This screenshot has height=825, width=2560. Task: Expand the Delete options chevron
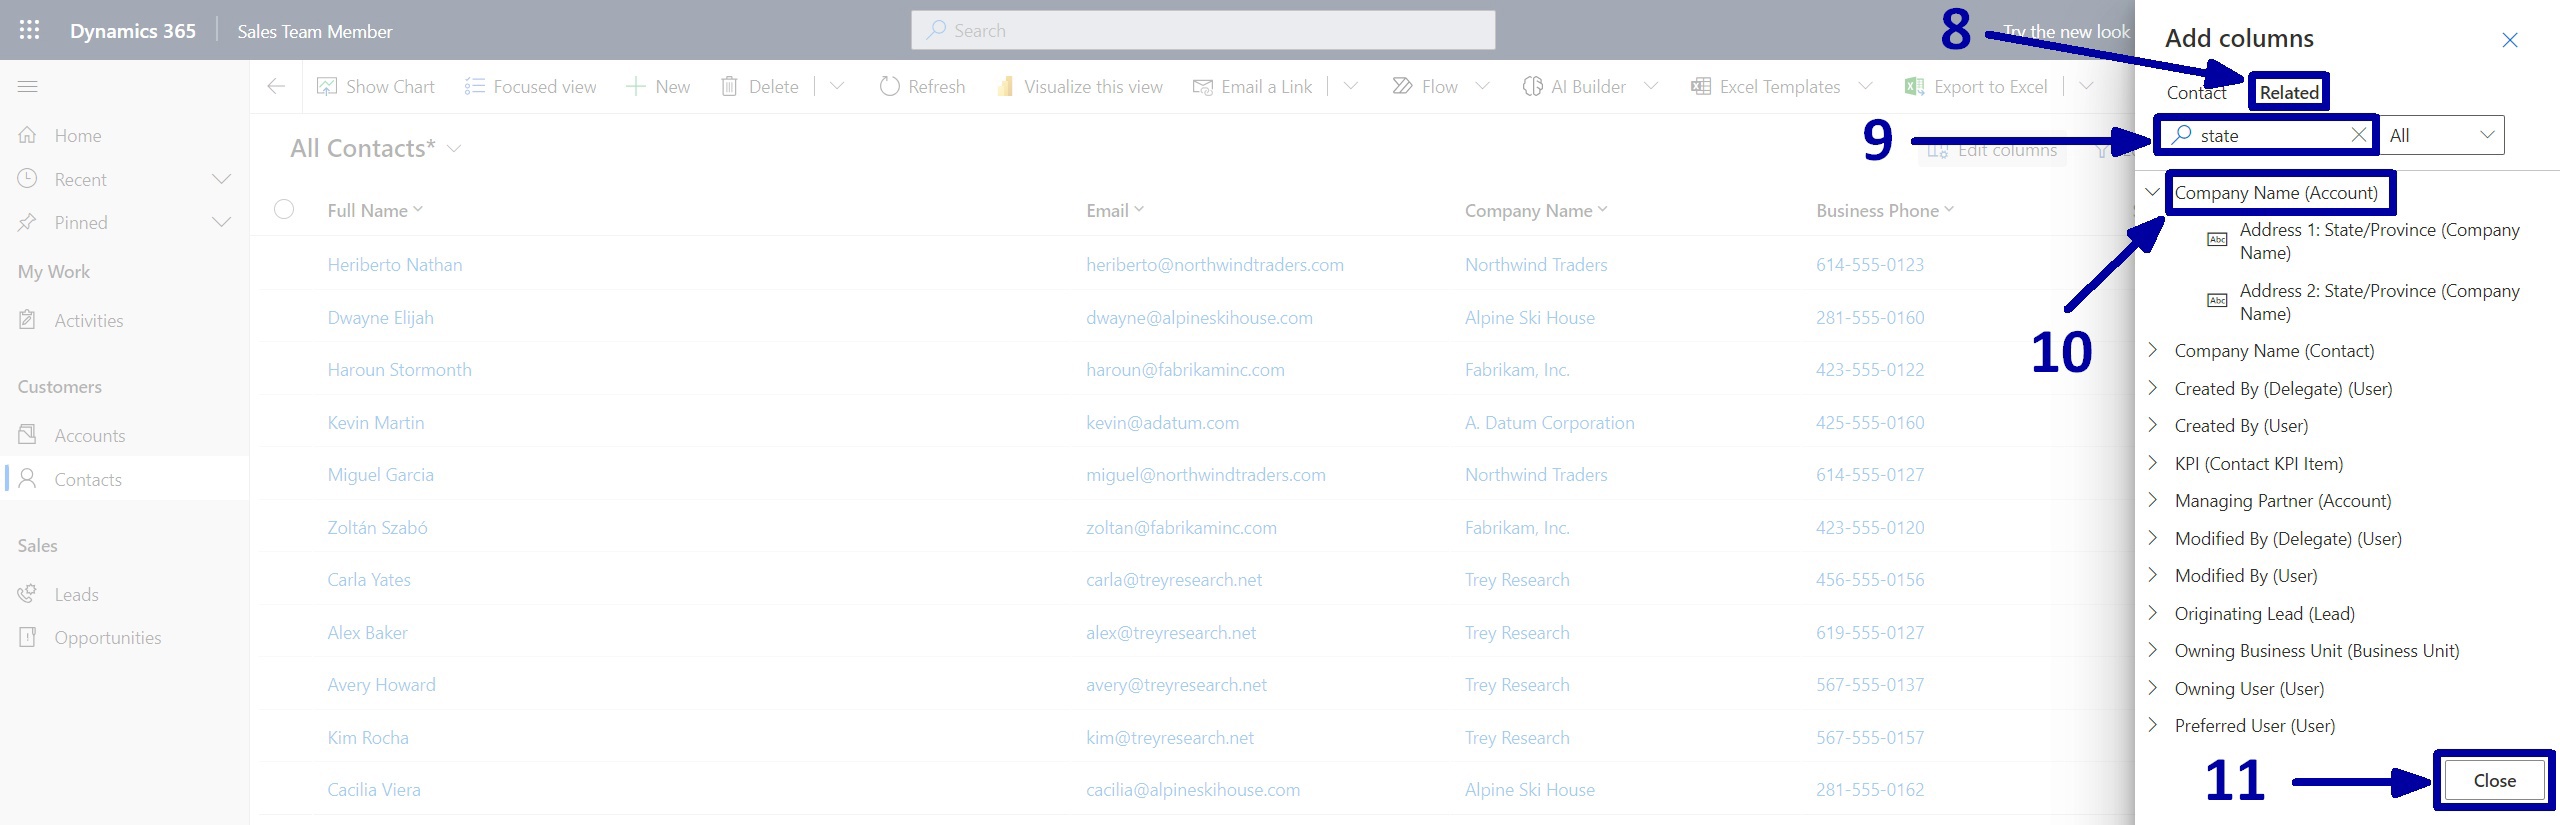(837, 87)
